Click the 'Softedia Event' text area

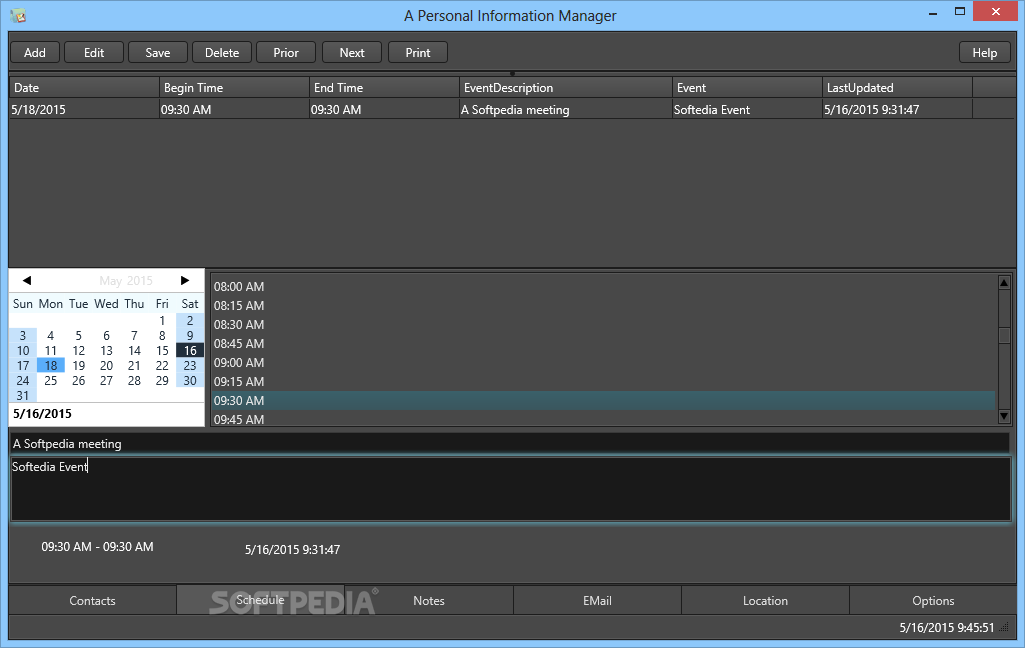[x=511, y=488]
